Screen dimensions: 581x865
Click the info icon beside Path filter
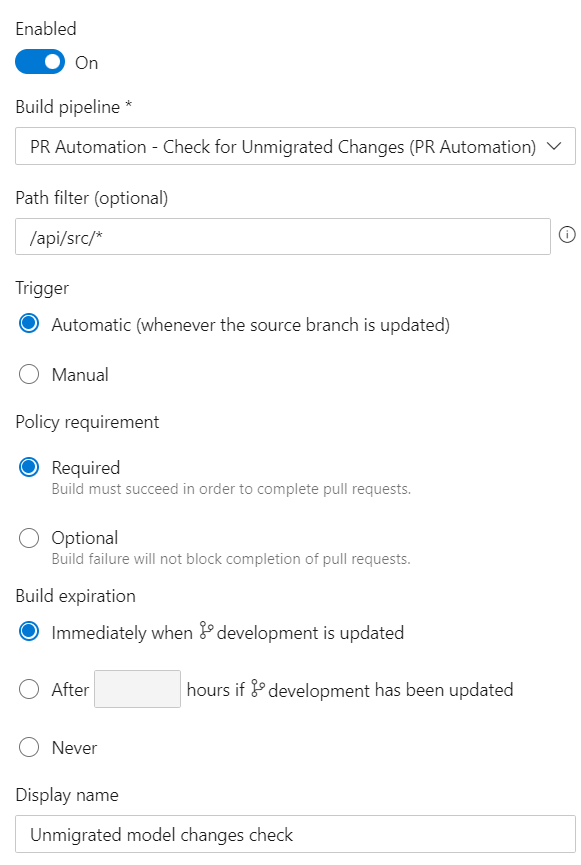[567, 236]
